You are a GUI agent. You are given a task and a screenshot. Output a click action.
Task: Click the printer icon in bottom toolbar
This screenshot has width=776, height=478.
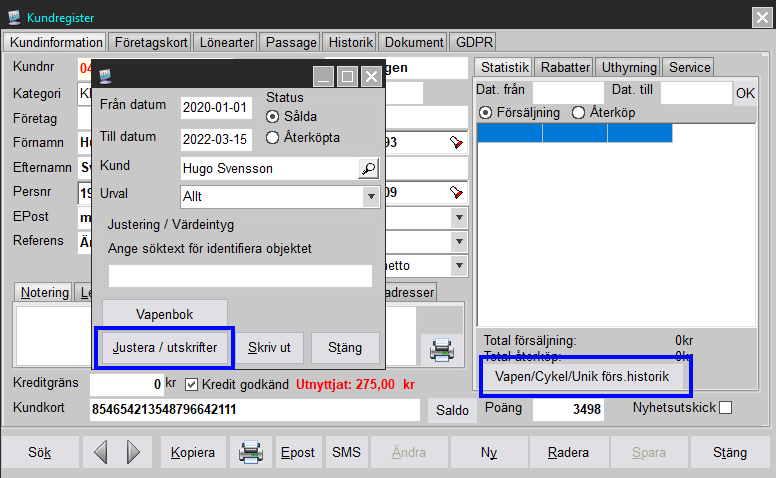point(249,453)
